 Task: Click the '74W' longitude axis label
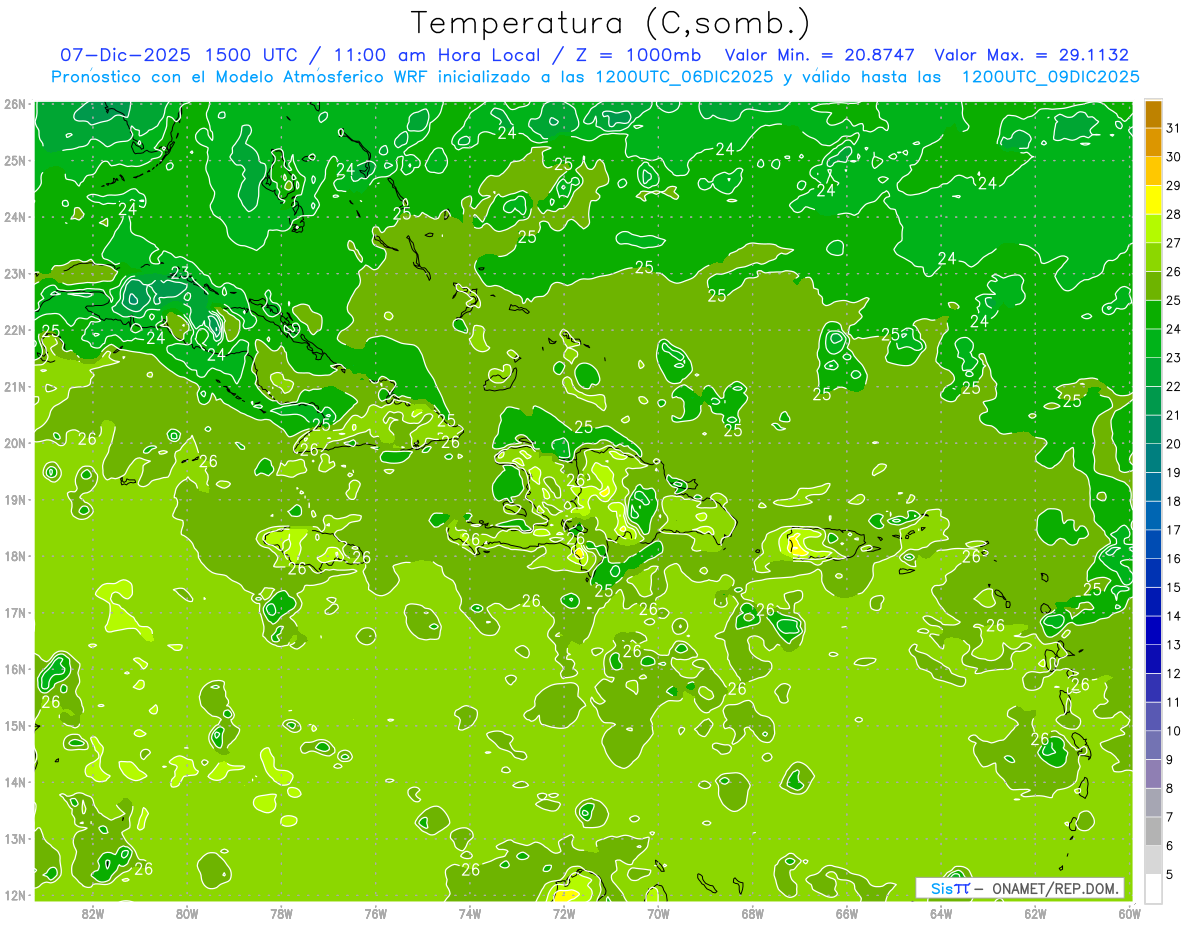pos(470,913)
